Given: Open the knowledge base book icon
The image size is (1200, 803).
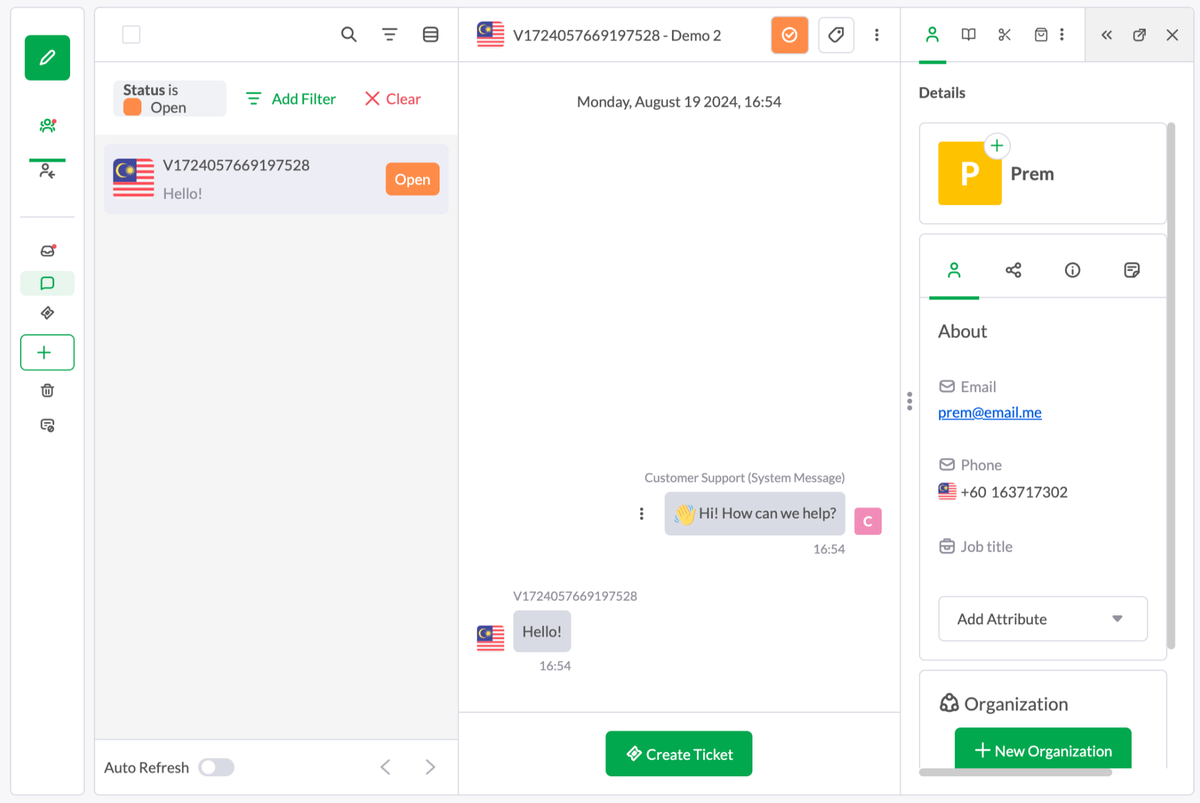Looking at the screenshot, I should point(968,35).
